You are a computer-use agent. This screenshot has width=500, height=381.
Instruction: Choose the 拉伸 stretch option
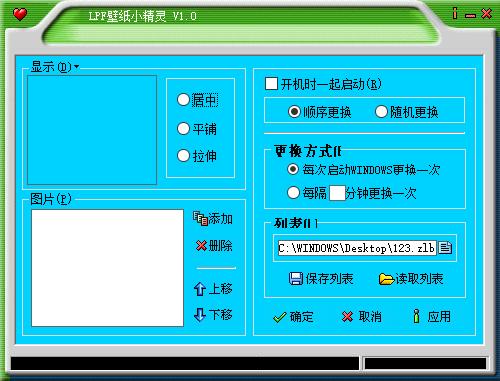click(183, 155)
